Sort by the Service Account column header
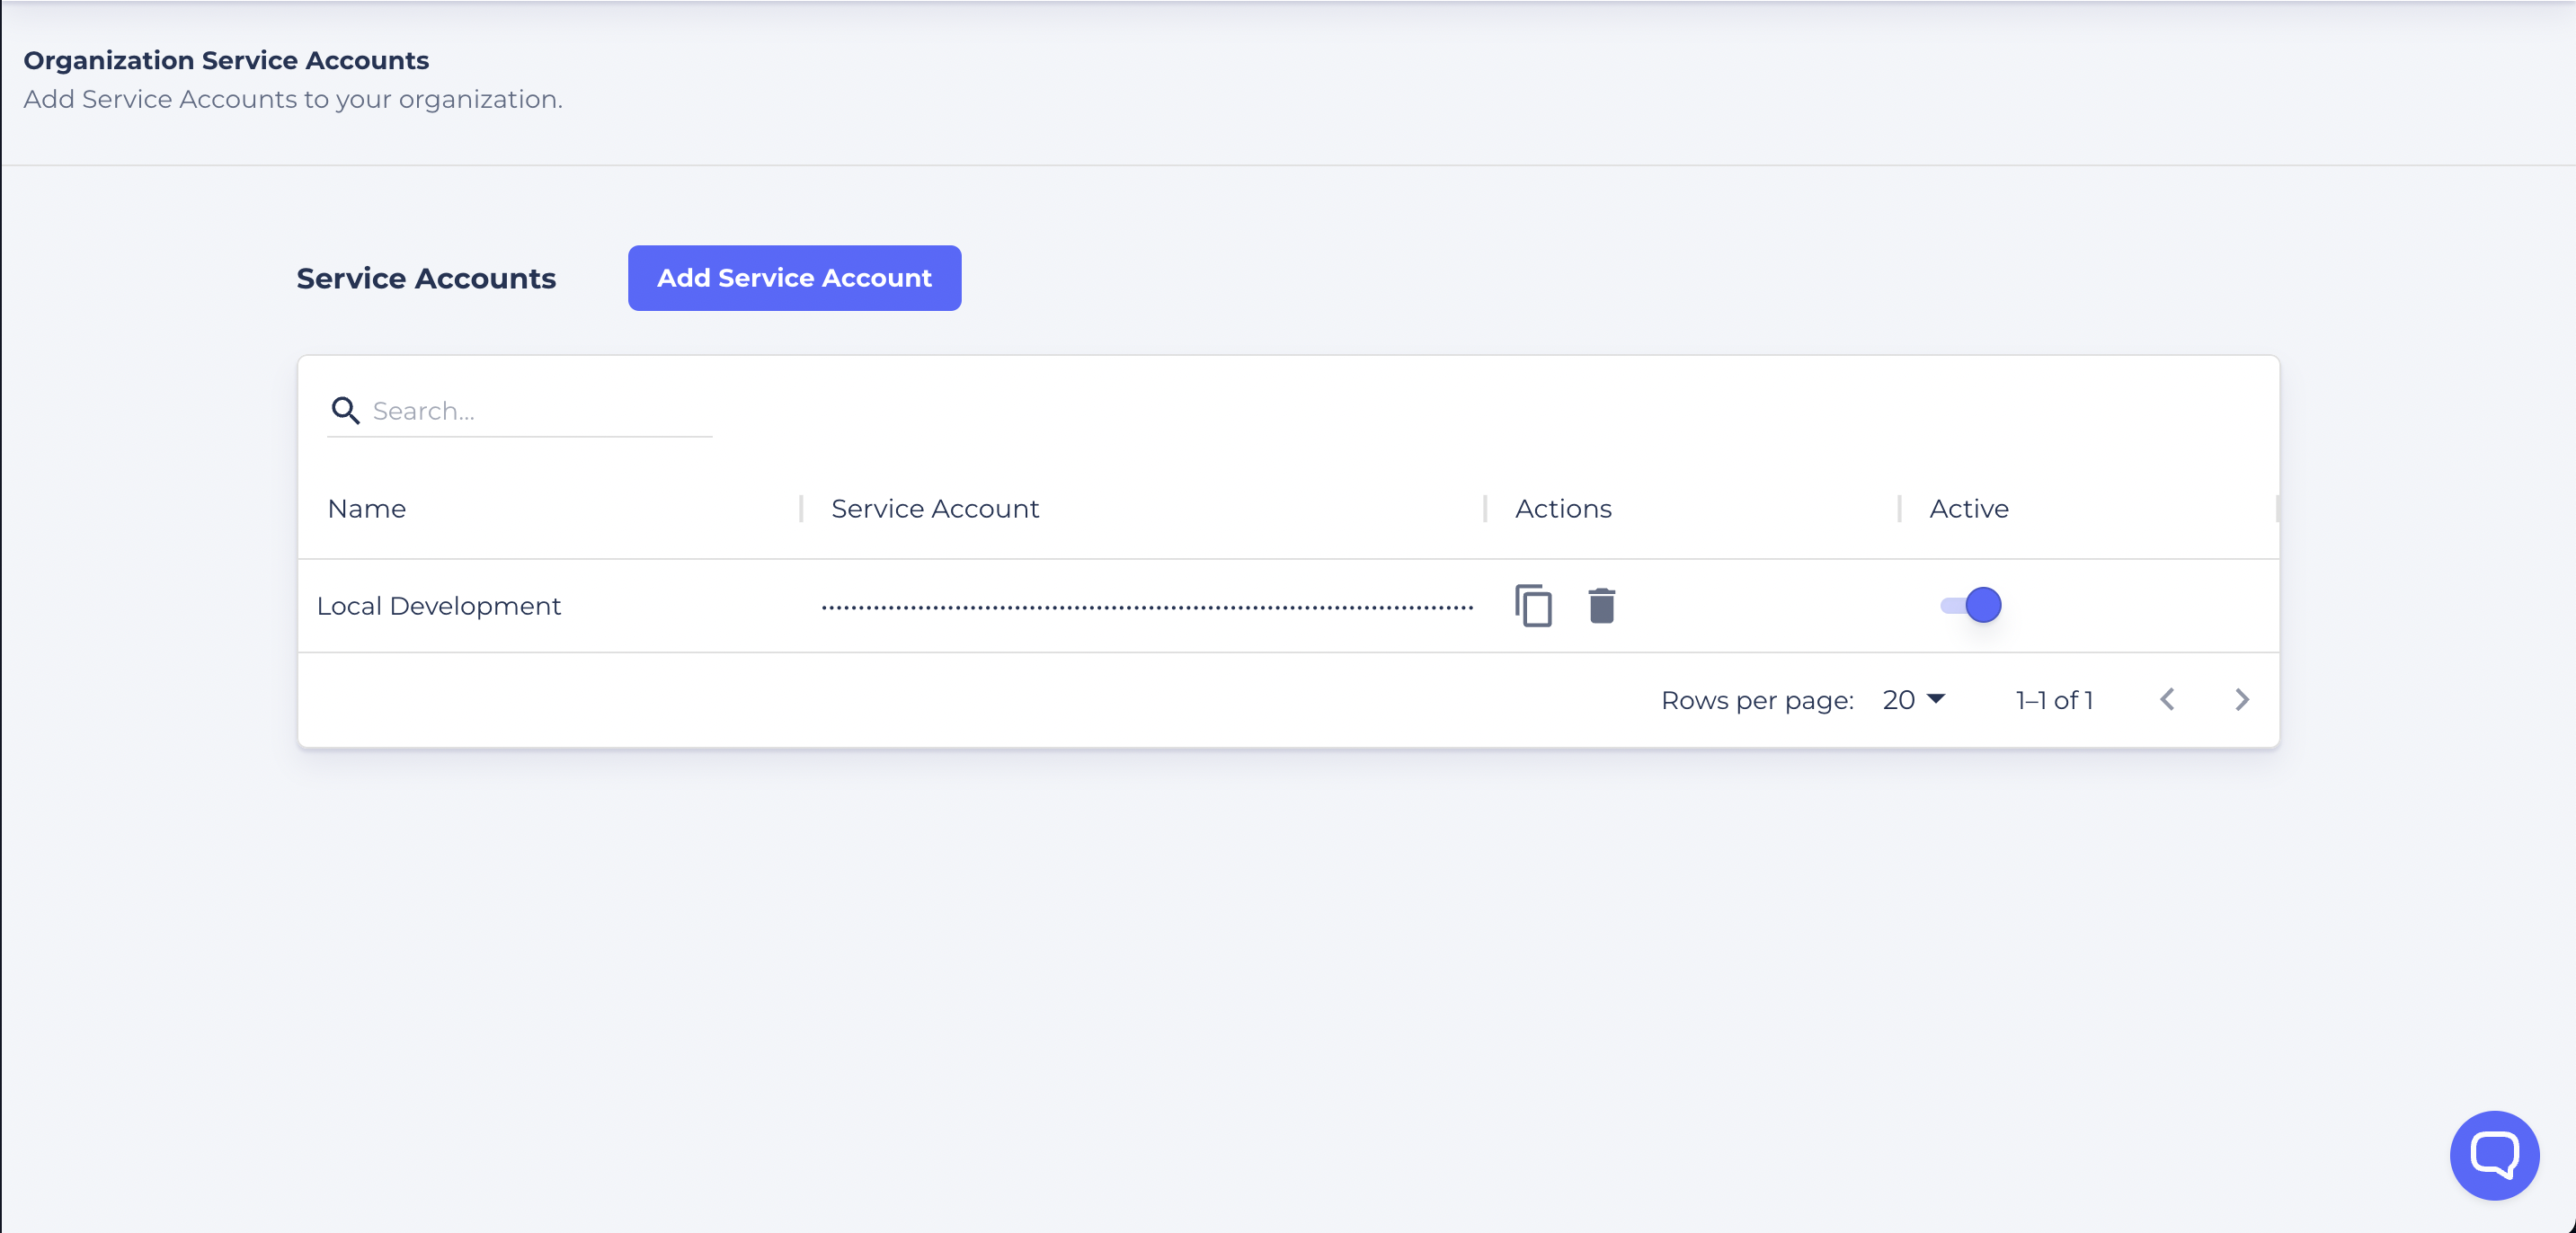2576x1233 pixels. (x=935, y=508)
